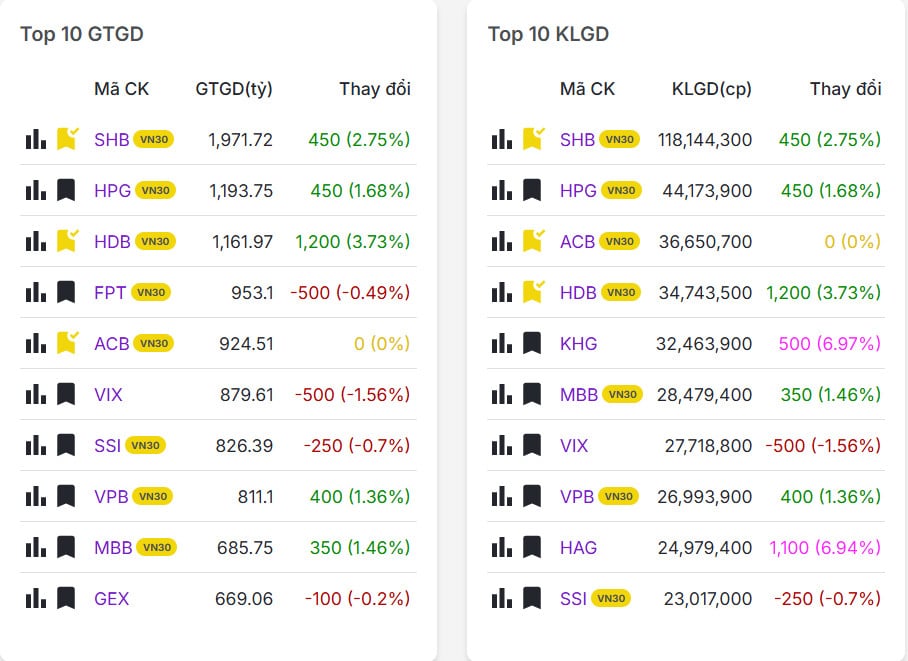The image size is (908, 661).
Task: Click chart icon for MBB in KLGD table
Action: point(502,394)
